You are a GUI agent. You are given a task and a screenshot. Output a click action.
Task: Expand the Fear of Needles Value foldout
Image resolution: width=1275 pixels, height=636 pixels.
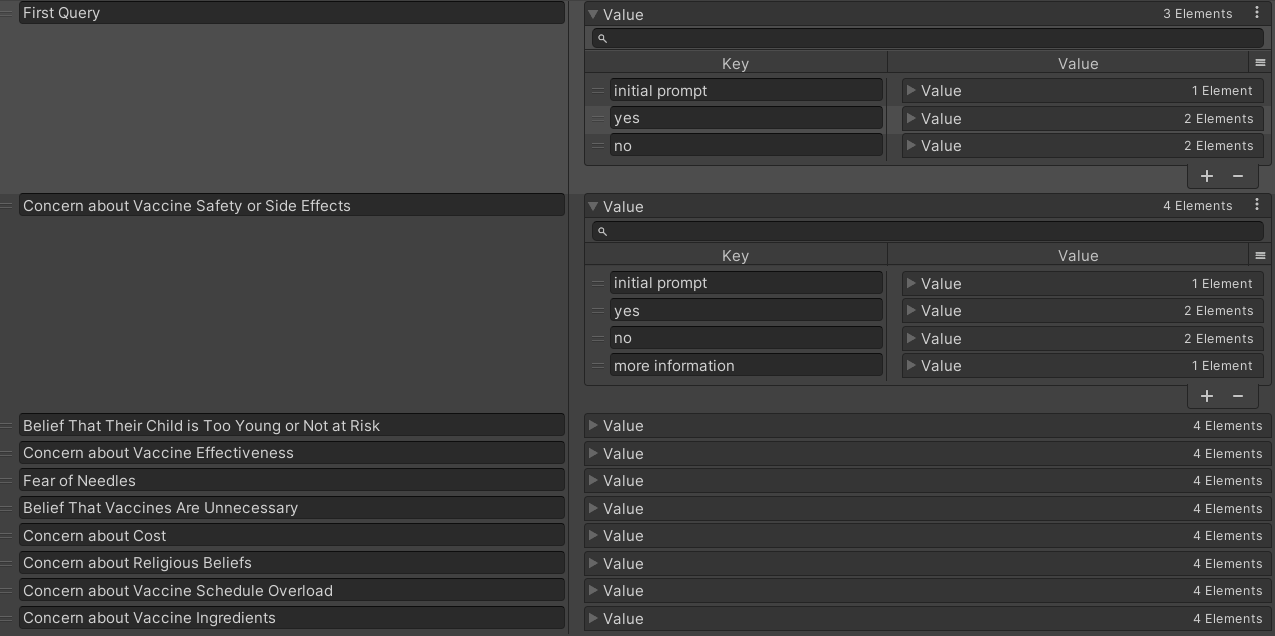[x=593, y=481]
